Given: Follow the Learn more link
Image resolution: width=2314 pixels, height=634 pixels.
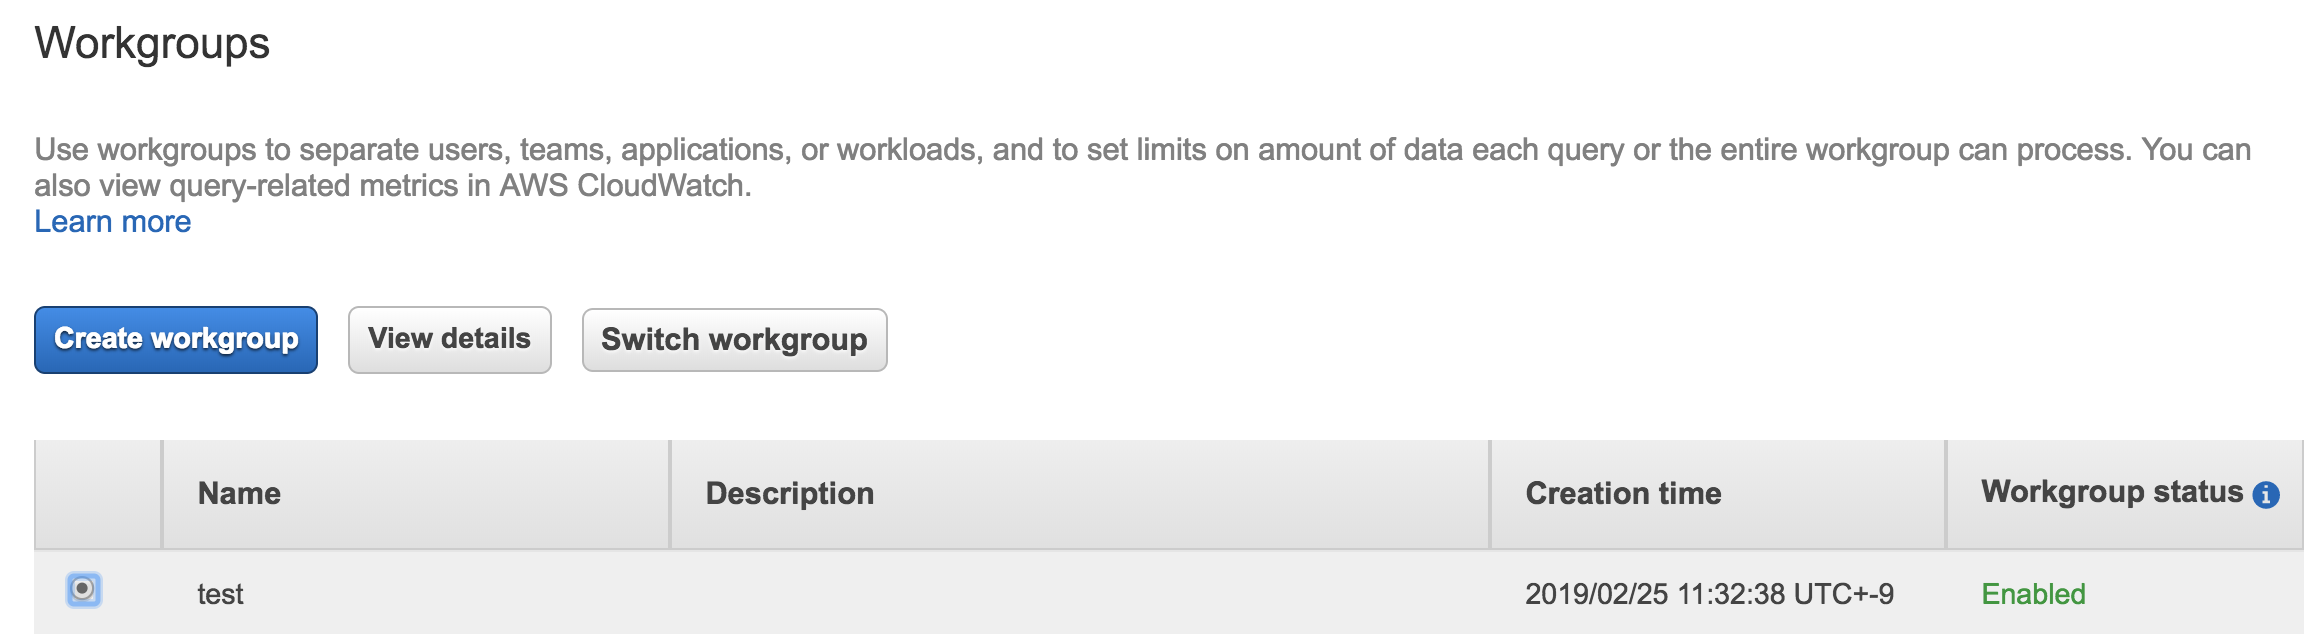Looking at the screenshot, I should coord(112,222).
